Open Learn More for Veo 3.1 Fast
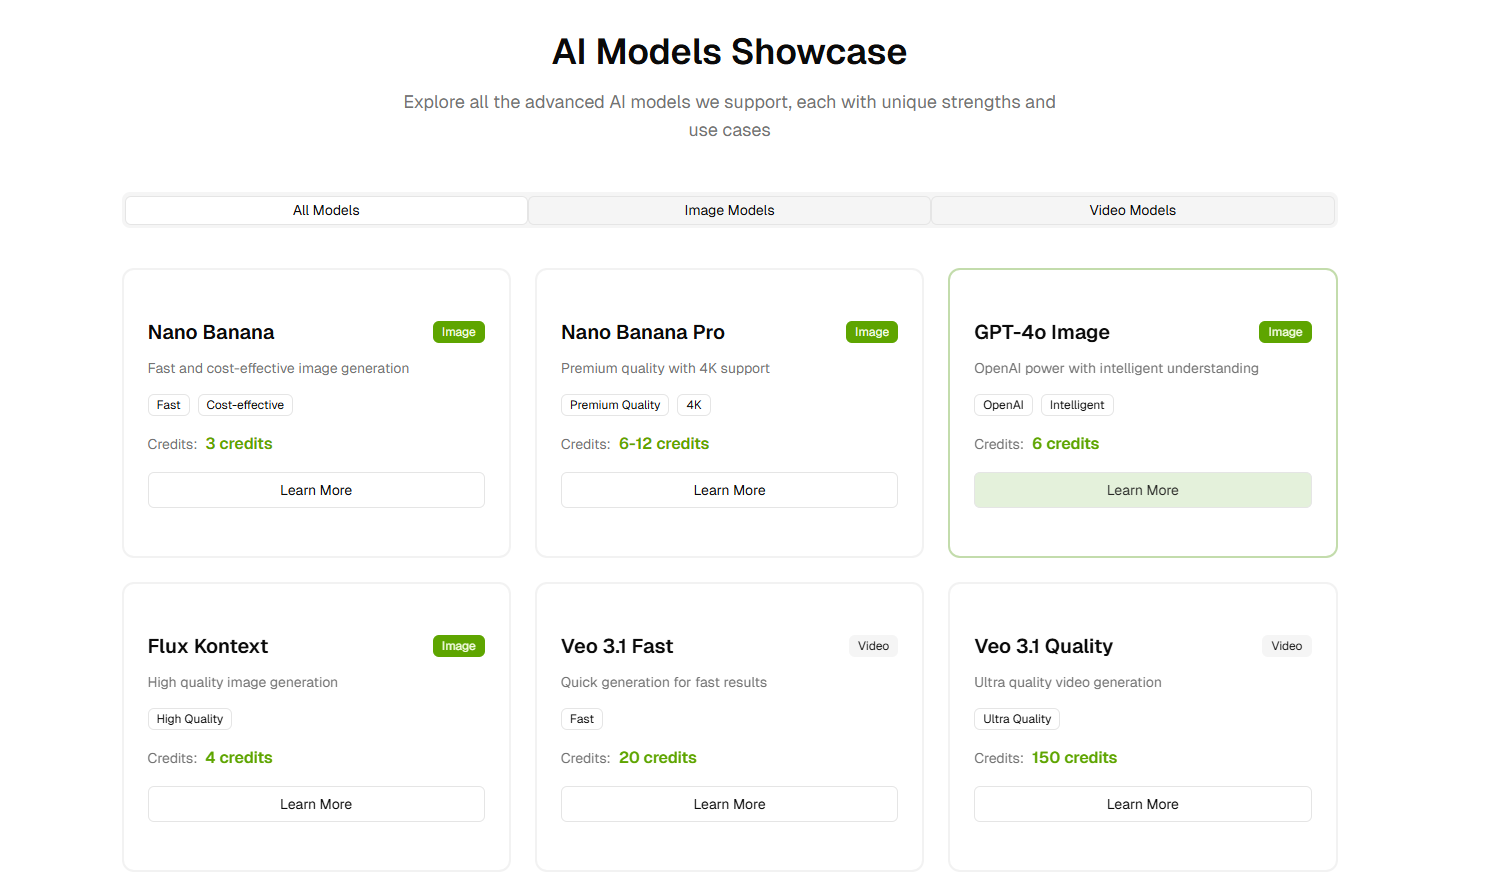Screen dimensions: 1486x892 click(729, 804)
